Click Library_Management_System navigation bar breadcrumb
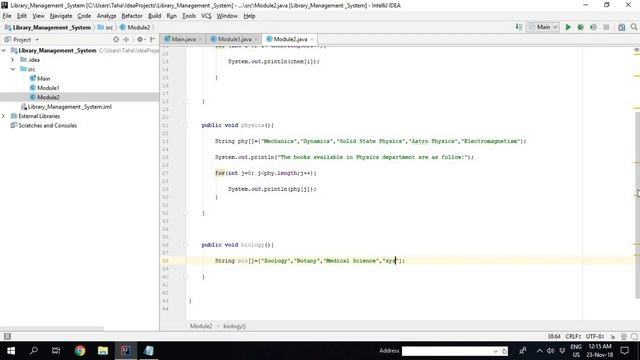Image resolution: width=640 pixels, height=360 pixels. 48,27
